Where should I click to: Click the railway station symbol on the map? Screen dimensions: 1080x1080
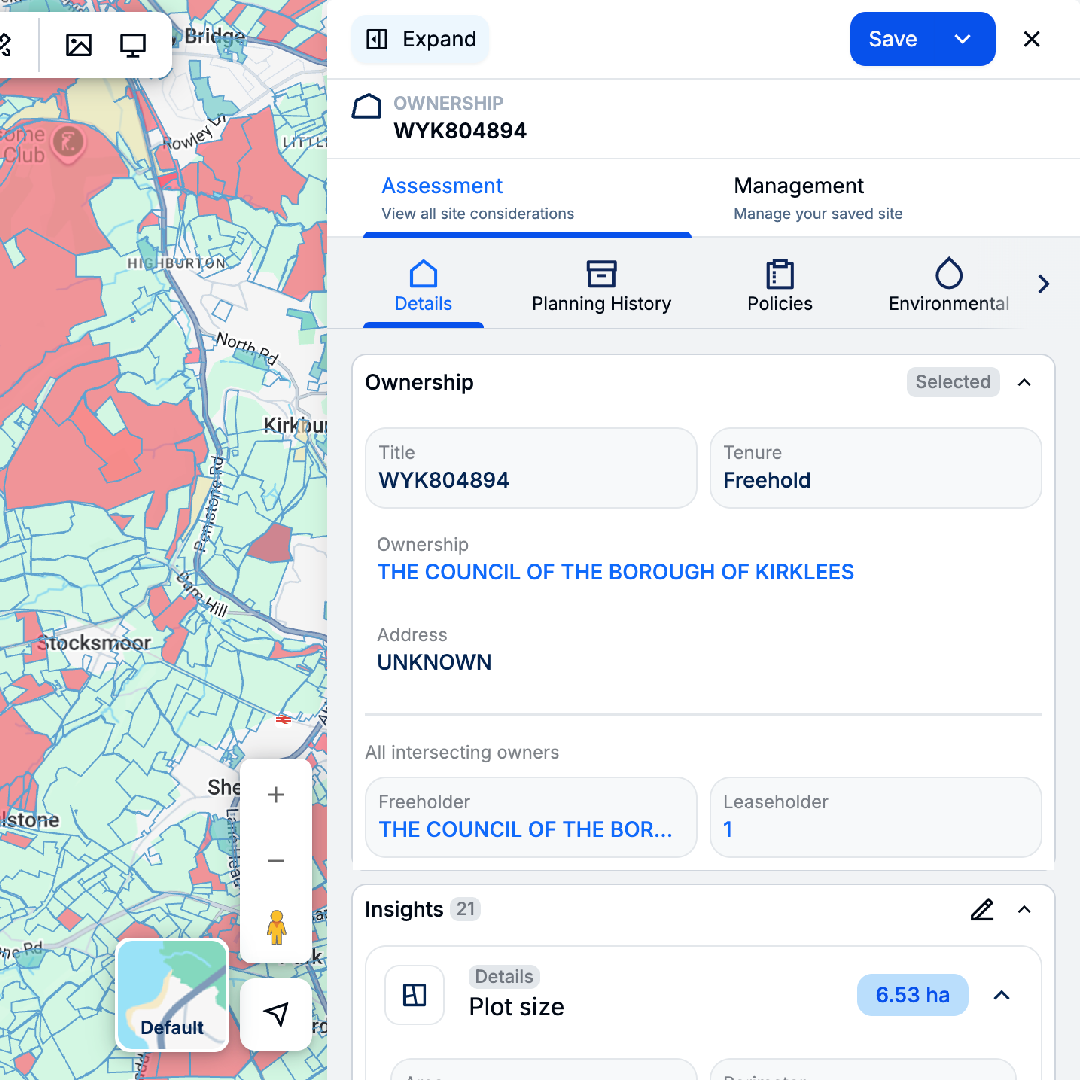pos(283,720)
